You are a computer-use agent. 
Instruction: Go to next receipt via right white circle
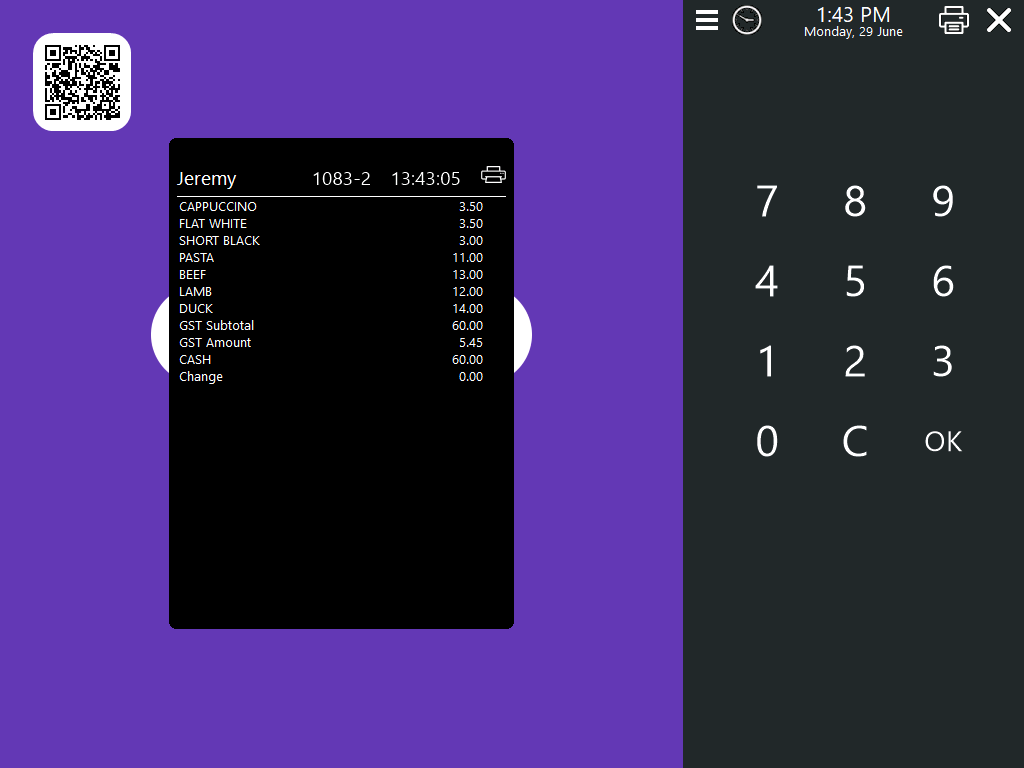[x=523, y=334]
